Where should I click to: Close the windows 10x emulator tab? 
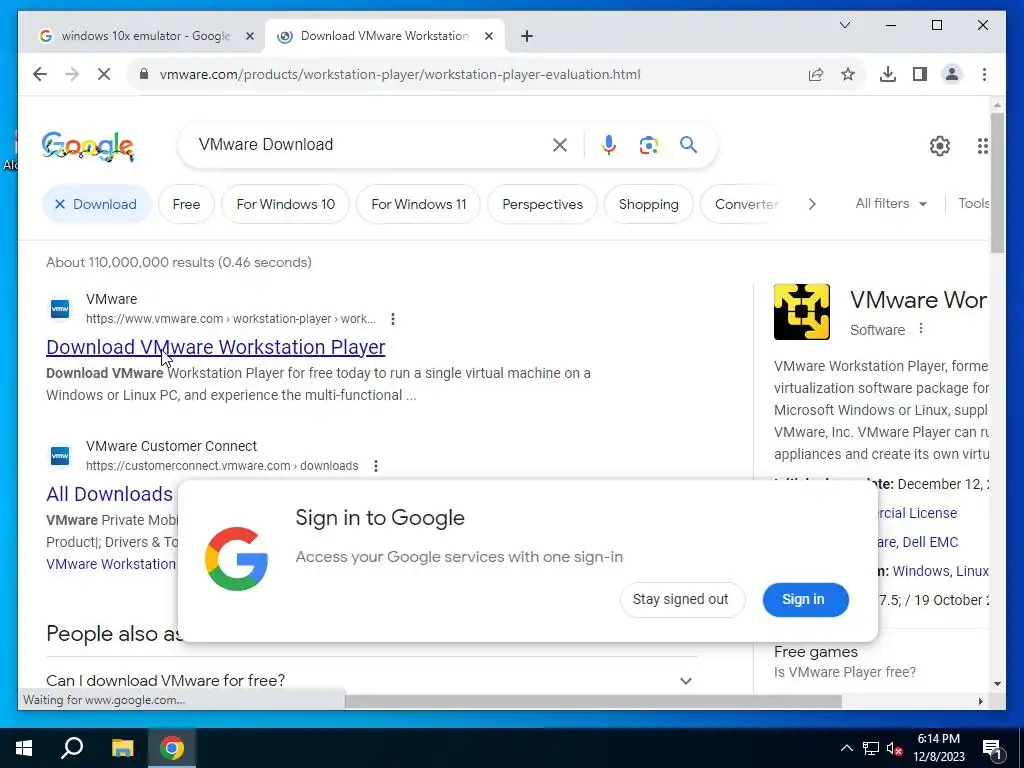[x=249, y=37]
